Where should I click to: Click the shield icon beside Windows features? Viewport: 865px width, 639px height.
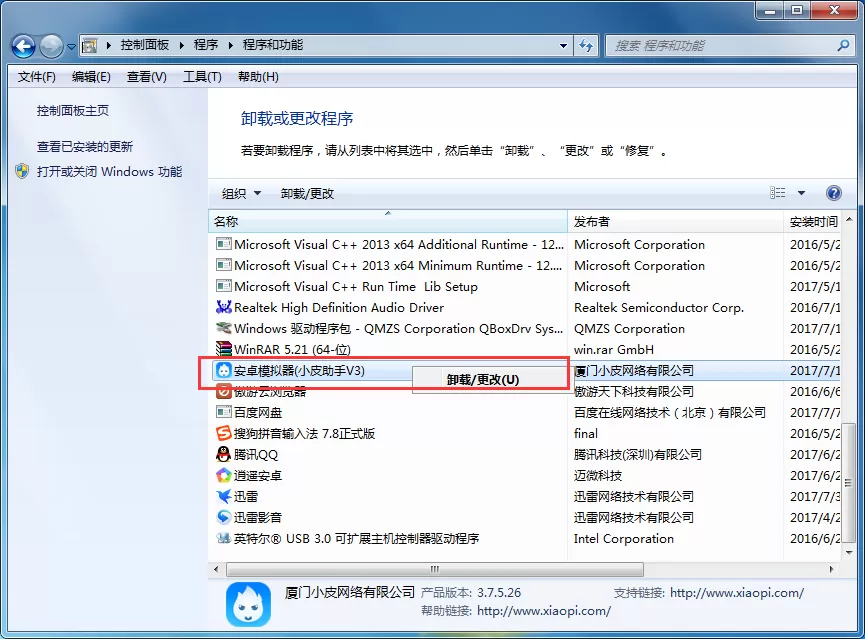22,171
